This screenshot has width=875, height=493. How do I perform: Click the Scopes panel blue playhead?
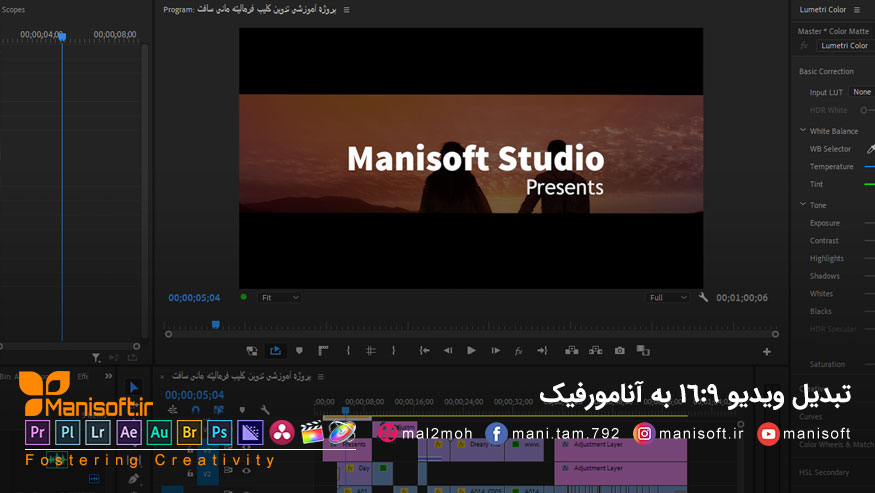coord(62,37)
